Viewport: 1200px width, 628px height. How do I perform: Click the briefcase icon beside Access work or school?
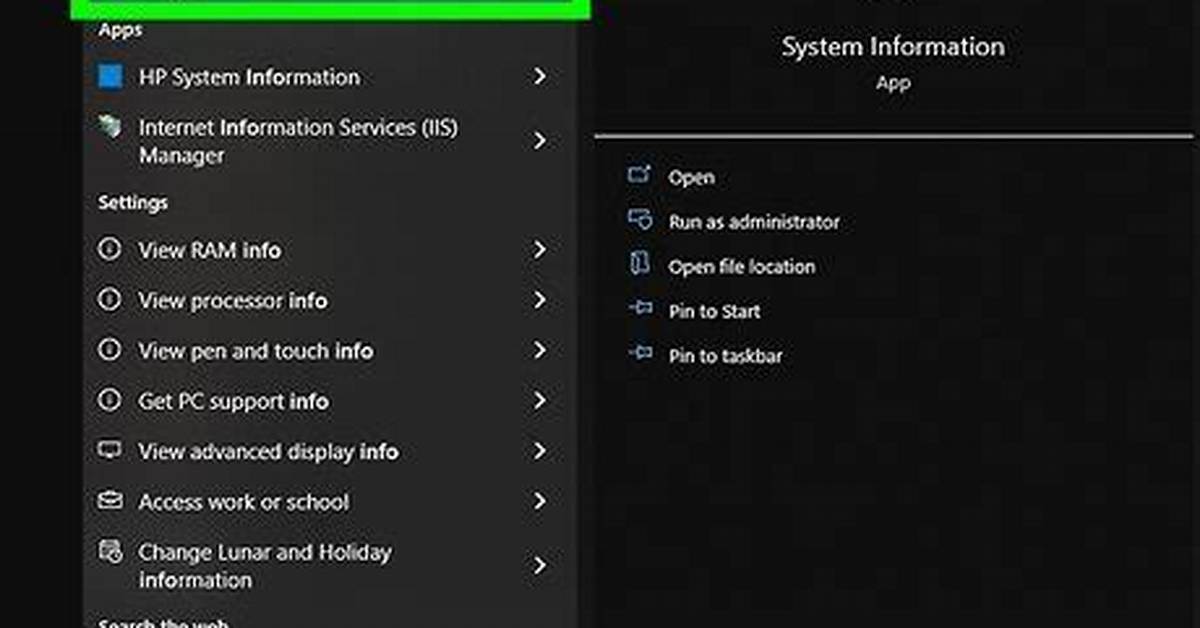[109, 500]
